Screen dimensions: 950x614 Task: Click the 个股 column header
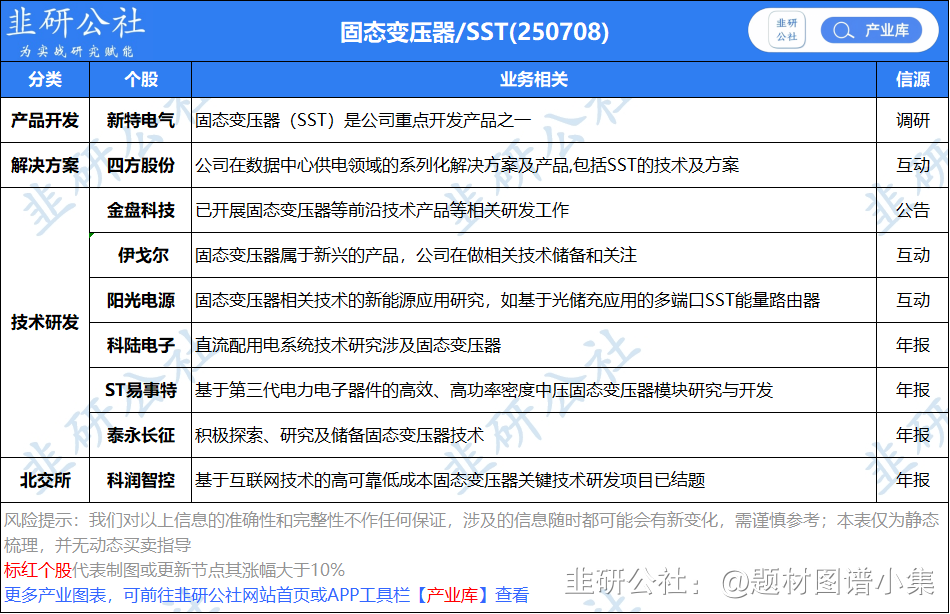click(x=141, y=79)
